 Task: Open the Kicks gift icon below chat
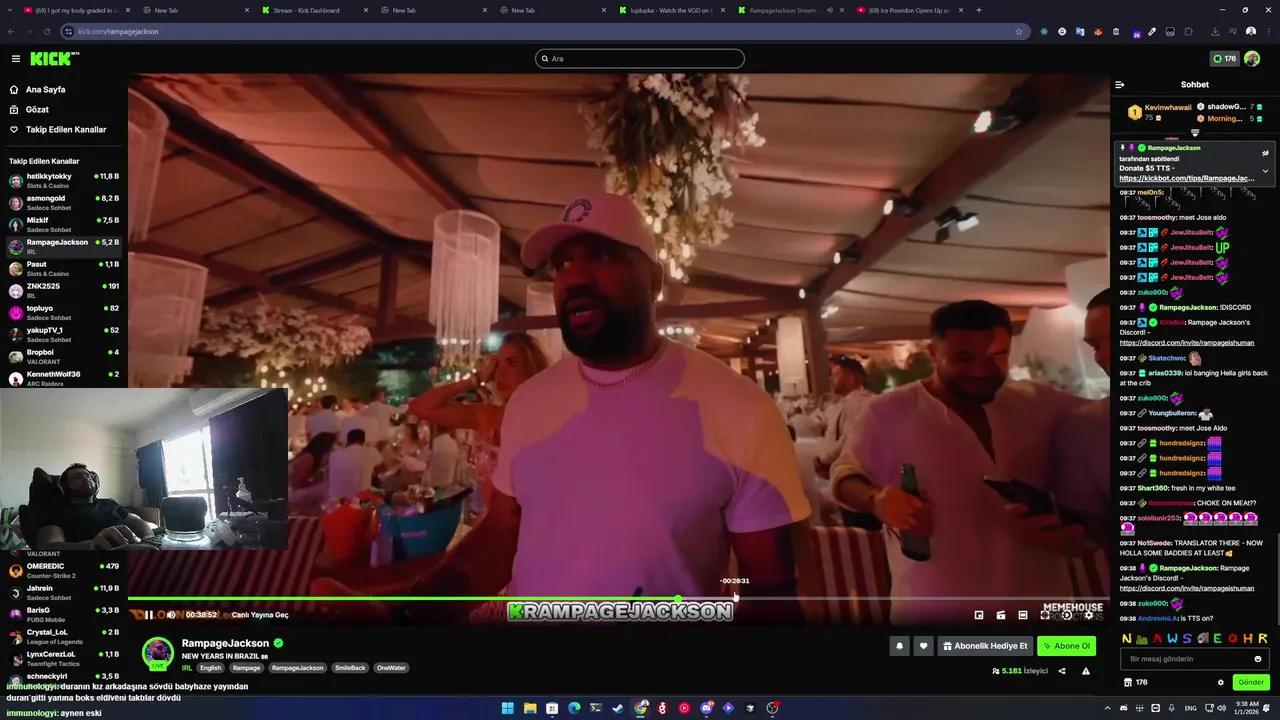point(1128,682)
